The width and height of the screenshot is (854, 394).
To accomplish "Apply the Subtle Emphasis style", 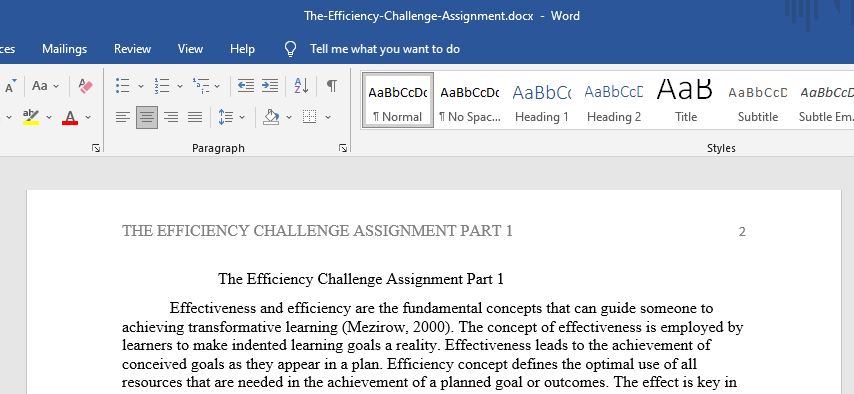I will [x=826, y=100].
